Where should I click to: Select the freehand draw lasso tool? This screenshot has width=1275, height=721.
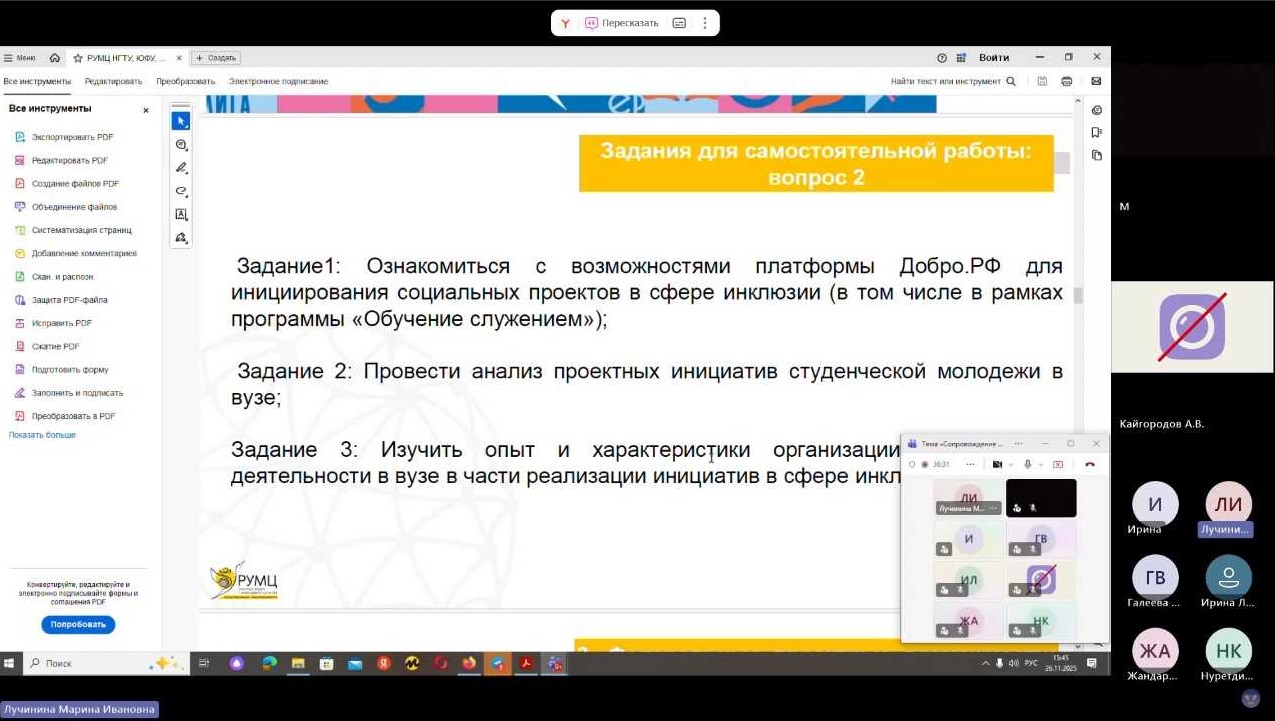click(181, 191)
